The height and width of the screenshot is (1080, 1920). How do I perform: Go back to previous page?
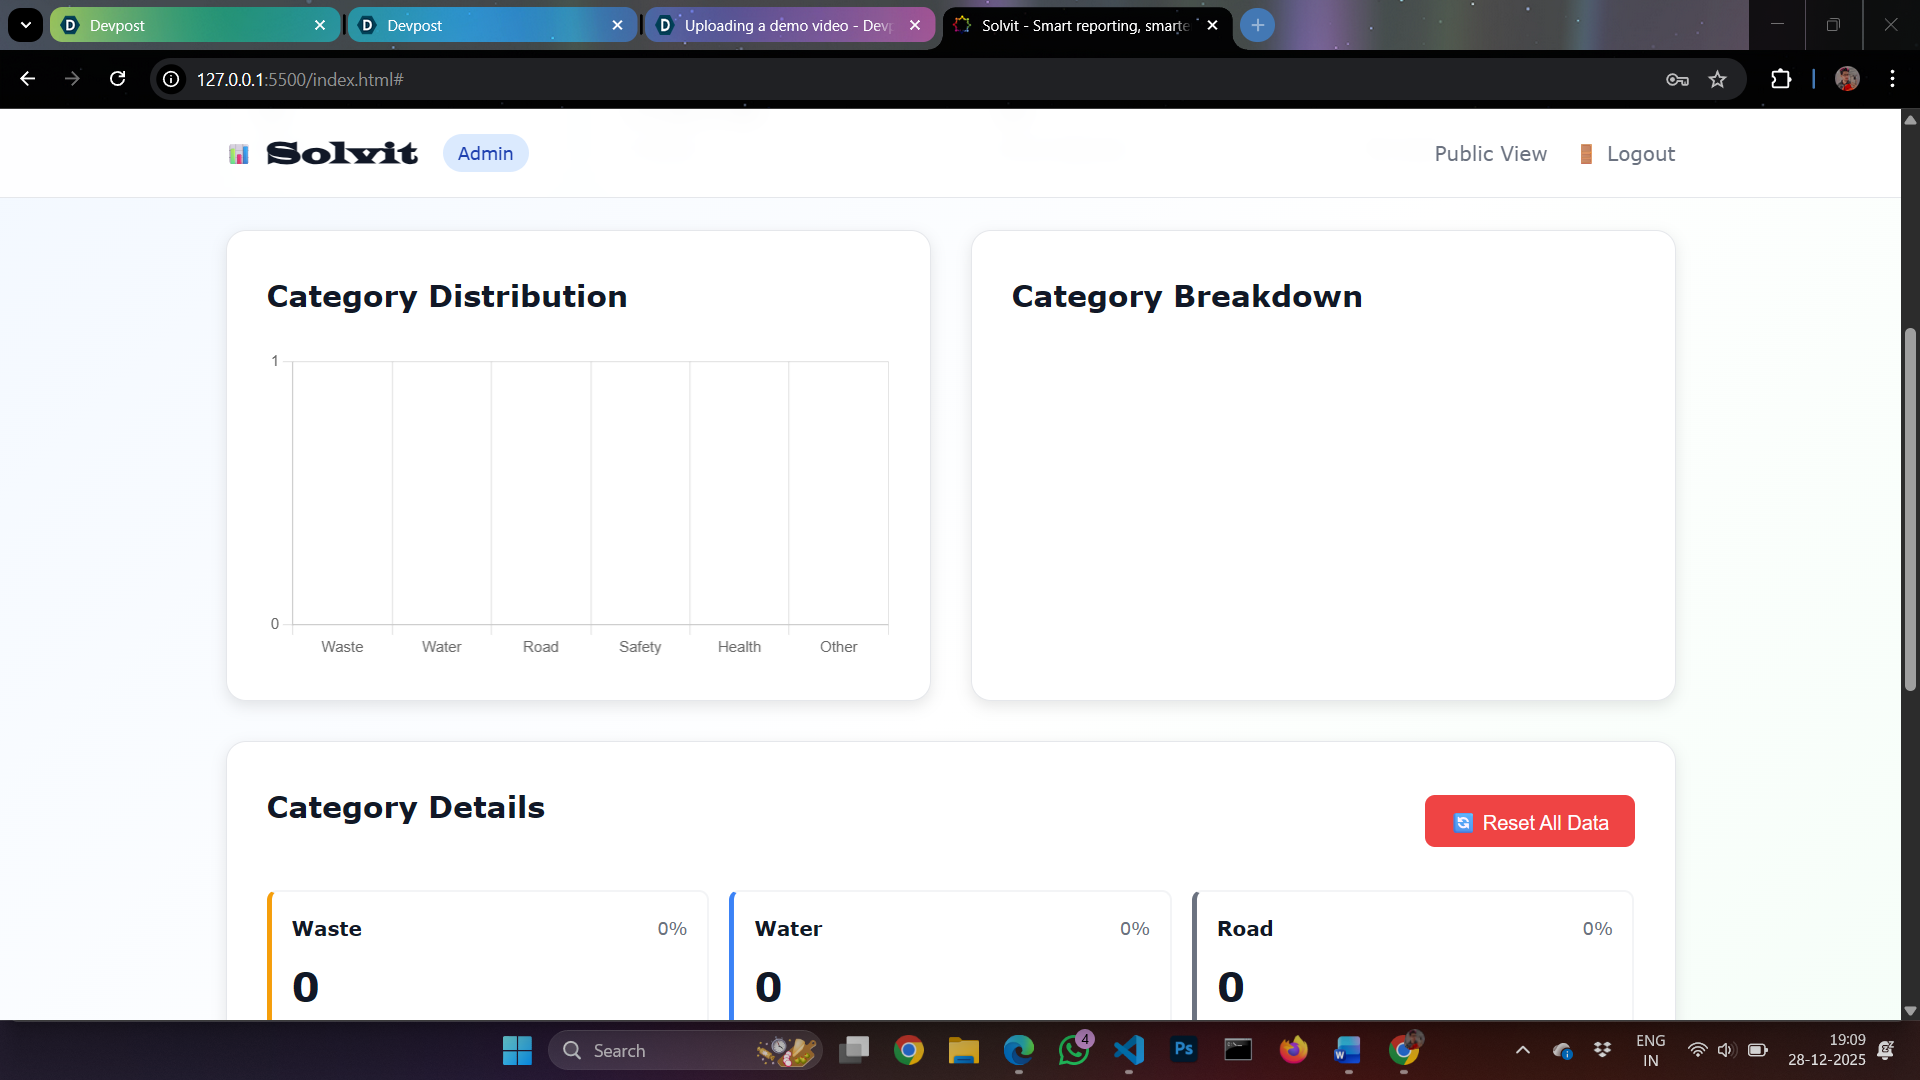(x=27, y=79)
